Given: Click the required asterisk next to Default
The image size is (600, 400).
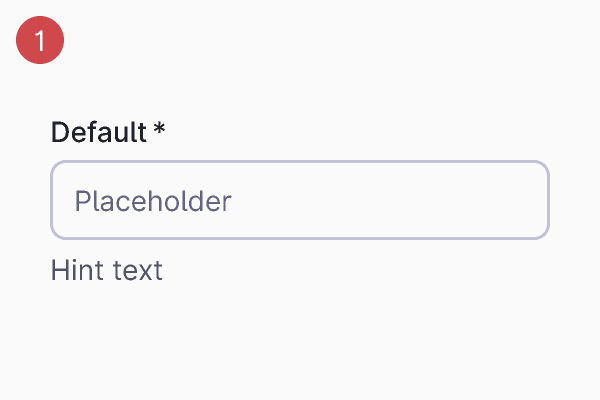Looking at the screenshot, I should pos(159,130).
